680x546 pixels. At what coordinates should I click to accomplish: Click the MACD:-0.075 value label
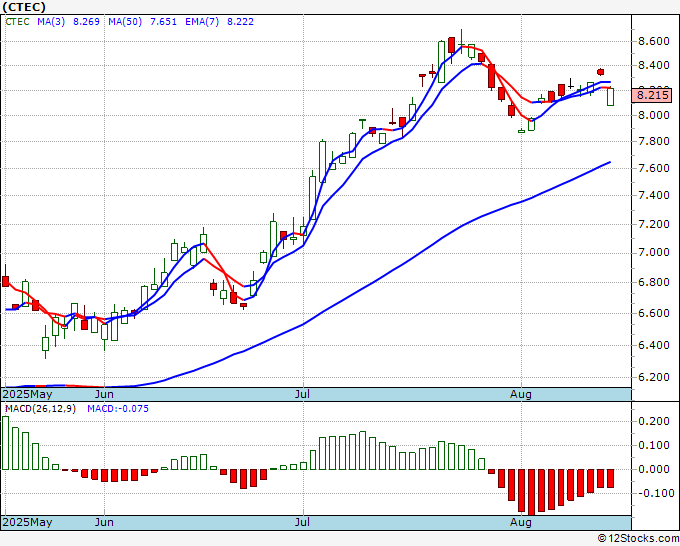118,409
